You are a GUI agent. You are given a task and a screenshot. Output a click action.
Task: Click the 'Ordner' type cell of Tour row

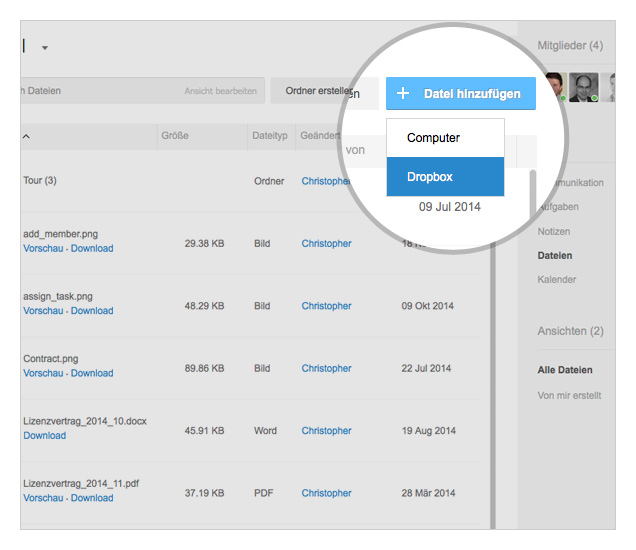point(269,181)
